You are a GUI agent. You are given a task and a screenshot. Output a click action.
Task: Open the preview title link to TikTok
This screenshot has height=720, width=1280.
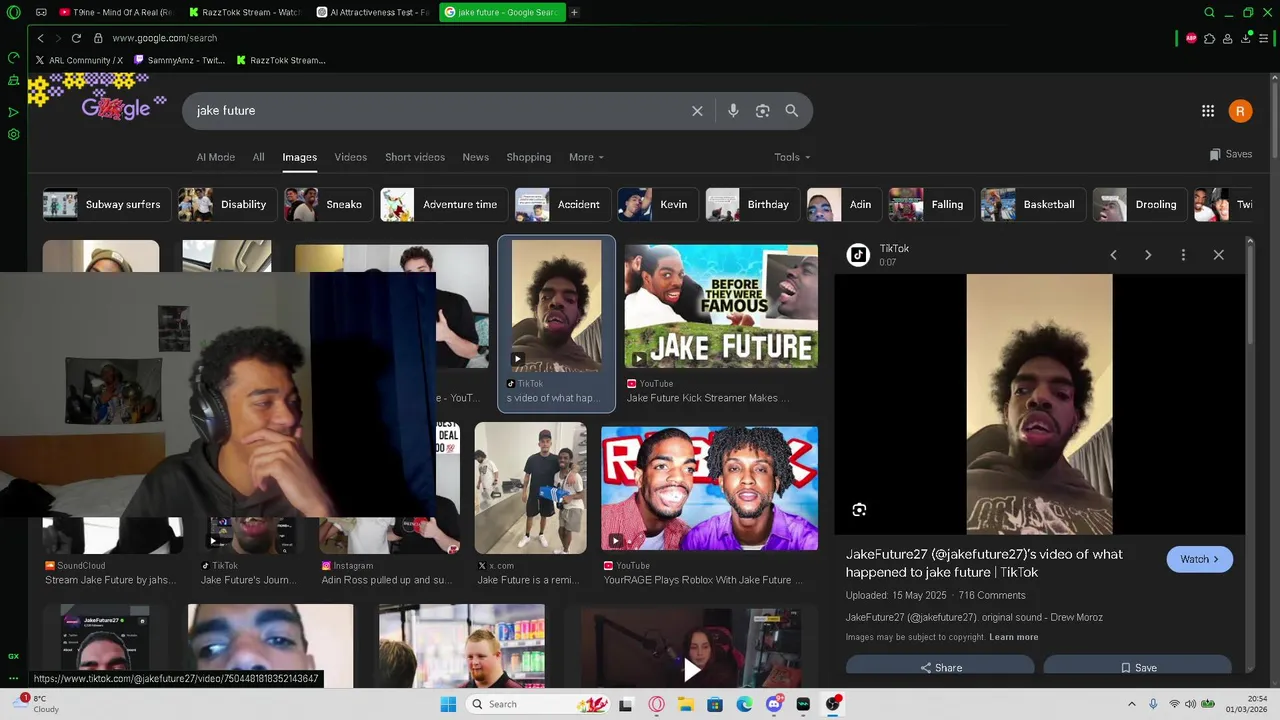point(984,563)
